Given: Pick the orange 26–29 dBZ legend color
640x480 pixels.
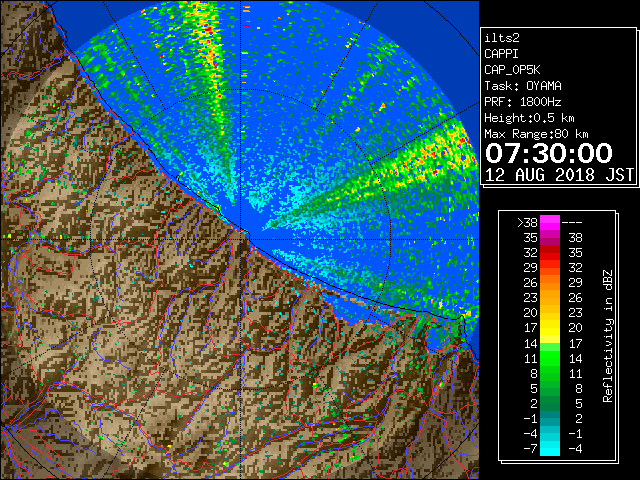Looking at the screenshot, I should (550, 282).
